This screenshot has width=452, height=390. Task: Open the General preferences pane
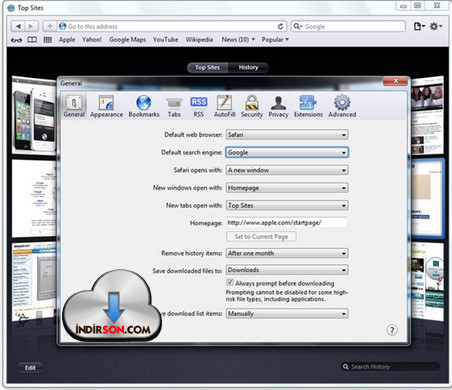pos(74,106)
